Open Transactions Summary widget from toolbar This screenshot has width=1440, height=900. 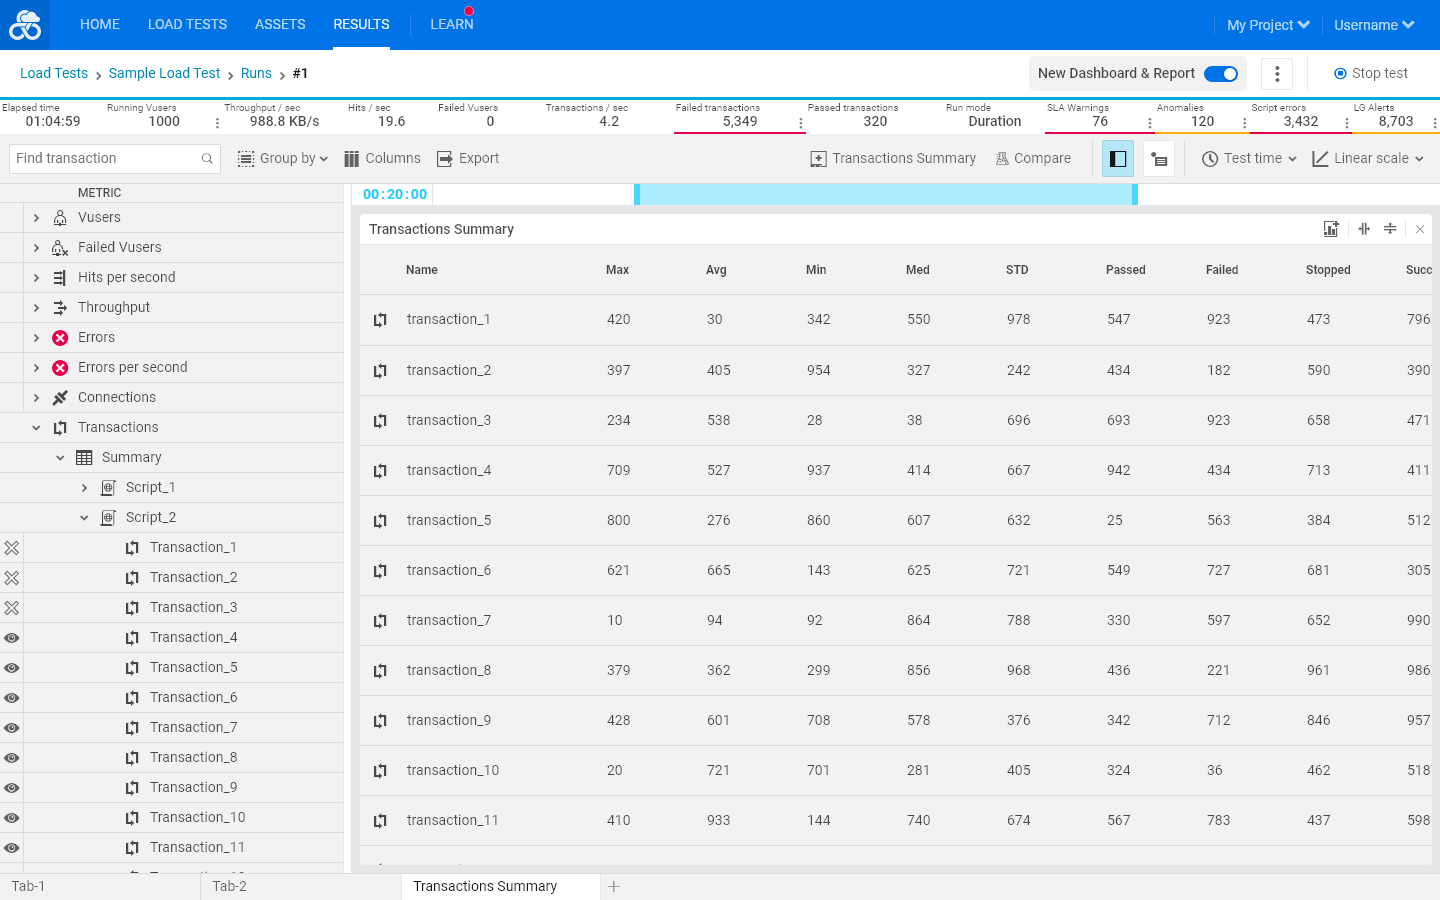(x=893, y=159)
